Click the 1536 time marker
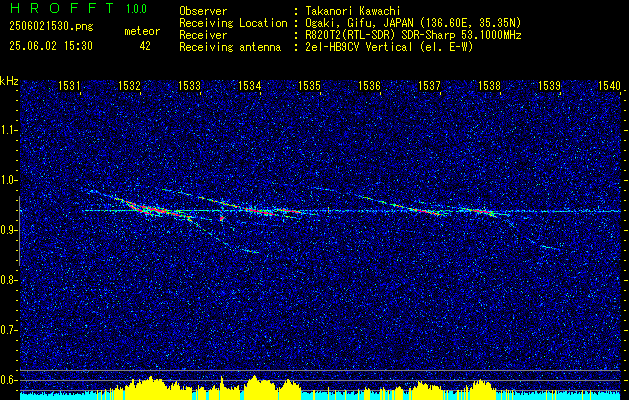 (x=369, y=85)
